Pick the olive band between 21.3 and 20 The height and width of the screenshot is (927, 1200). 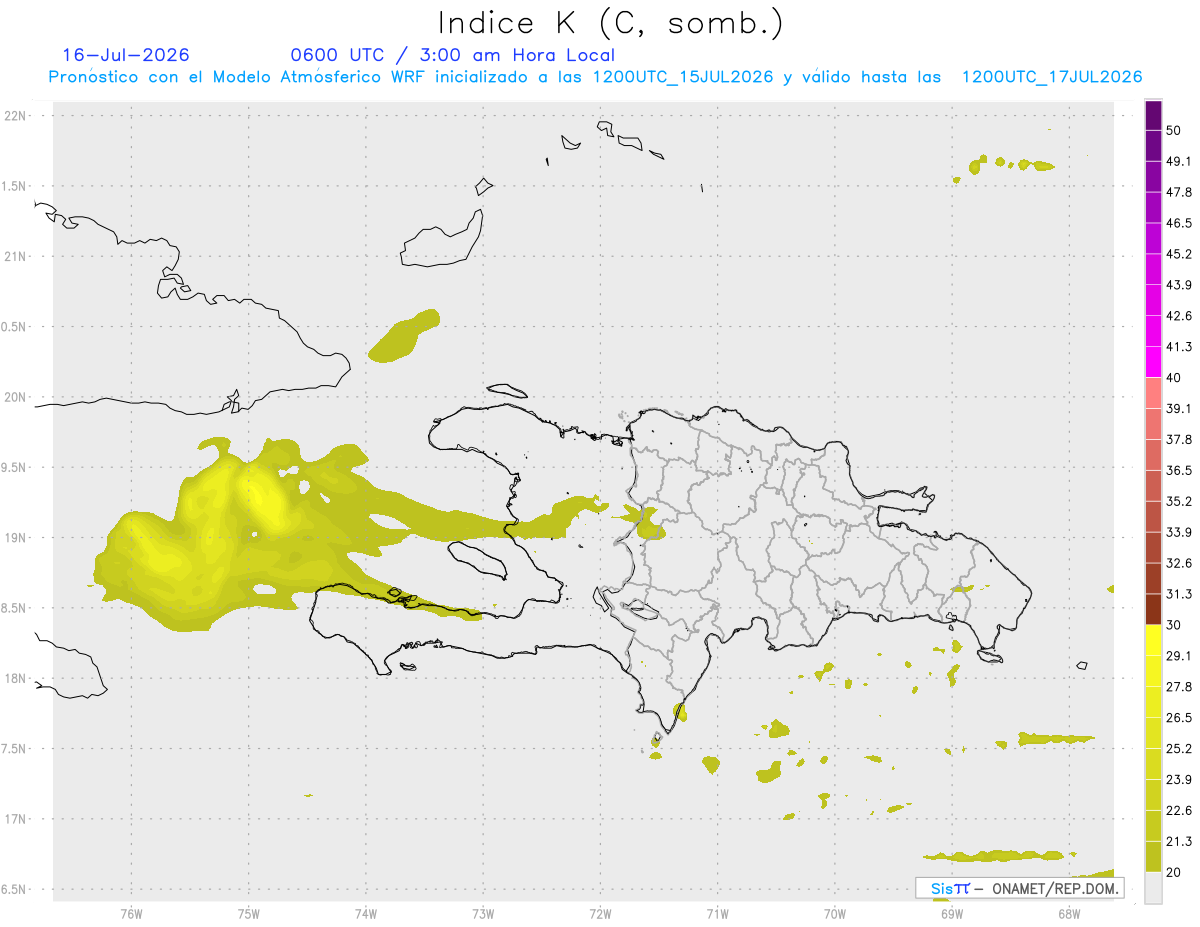click(1153, 857)
